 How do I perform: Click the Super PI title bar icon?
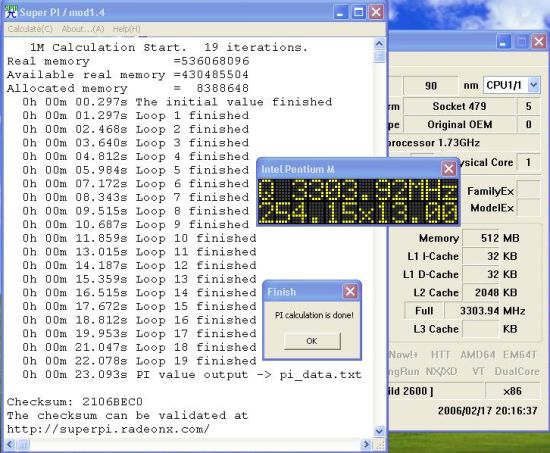point(11,12)
